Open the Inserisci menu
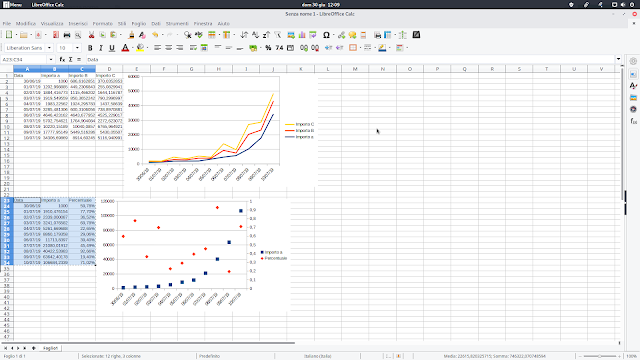The image size is (640, 360). [78, 24]
